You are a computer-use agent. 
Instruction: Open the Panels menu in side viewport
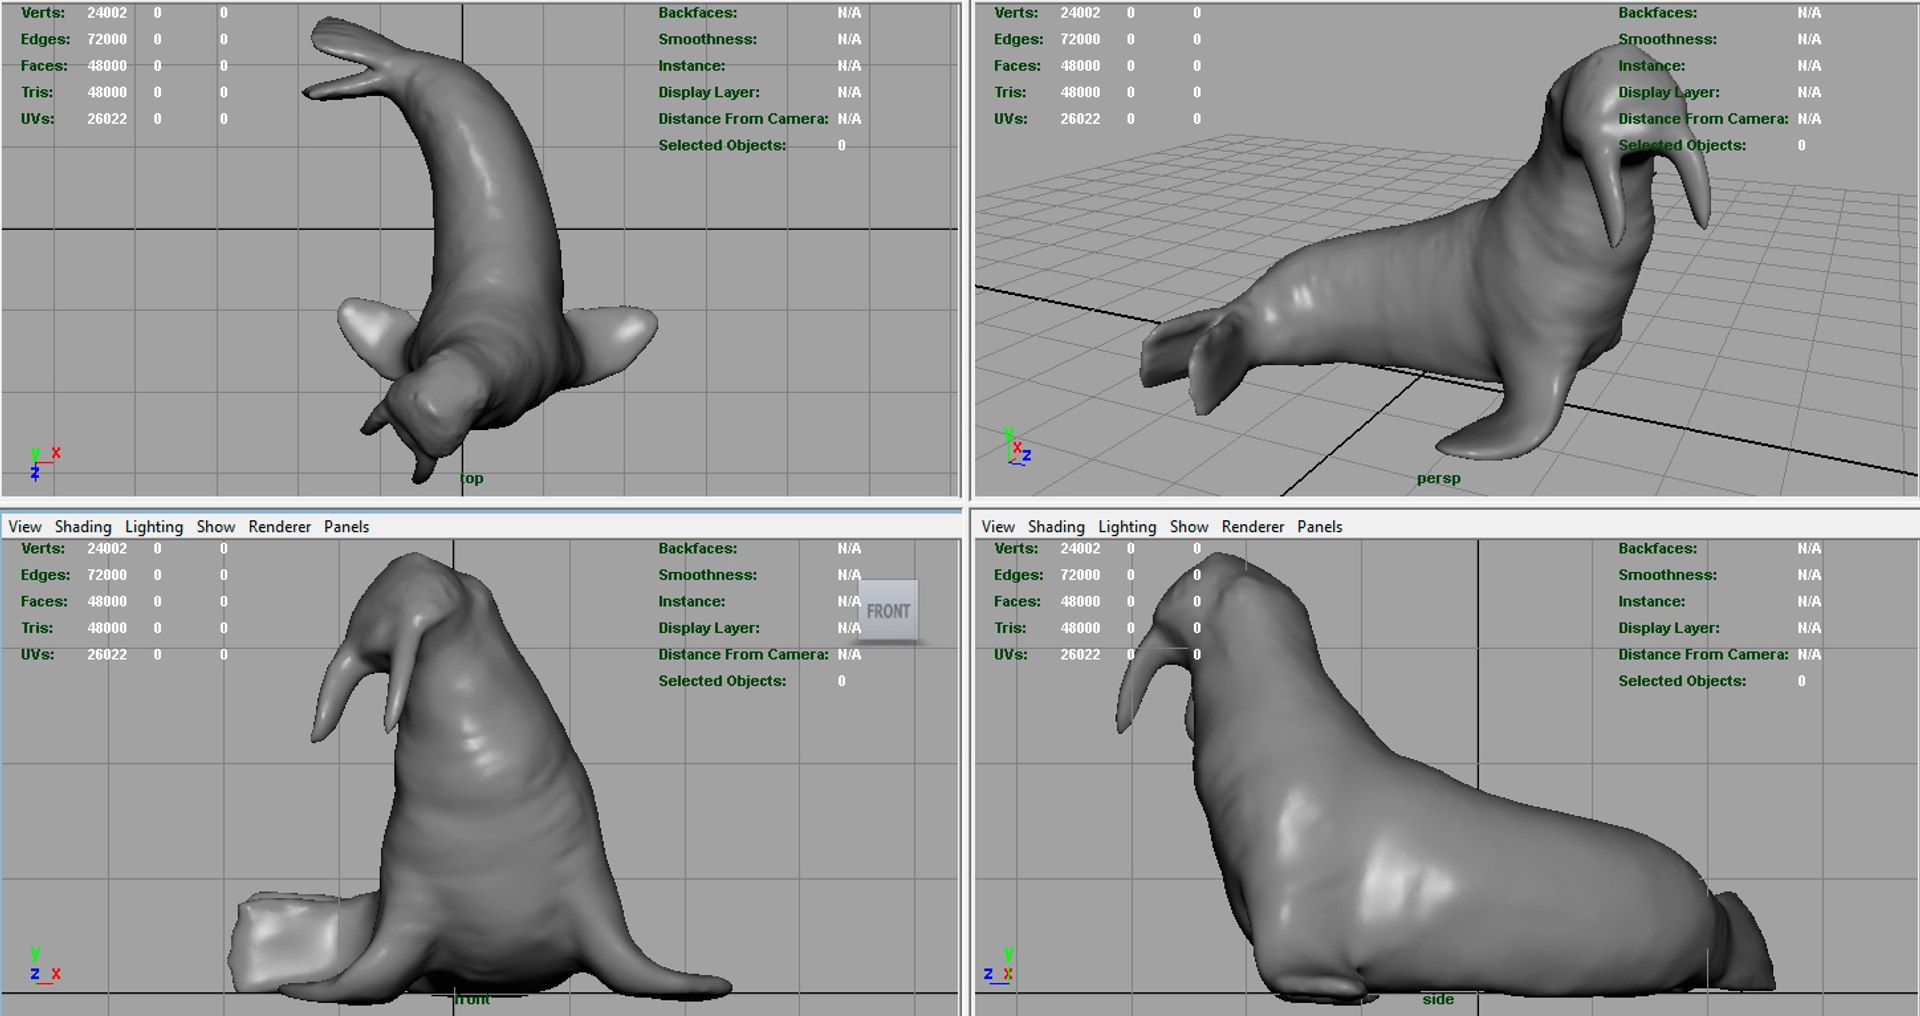[x=1320, y=527]
